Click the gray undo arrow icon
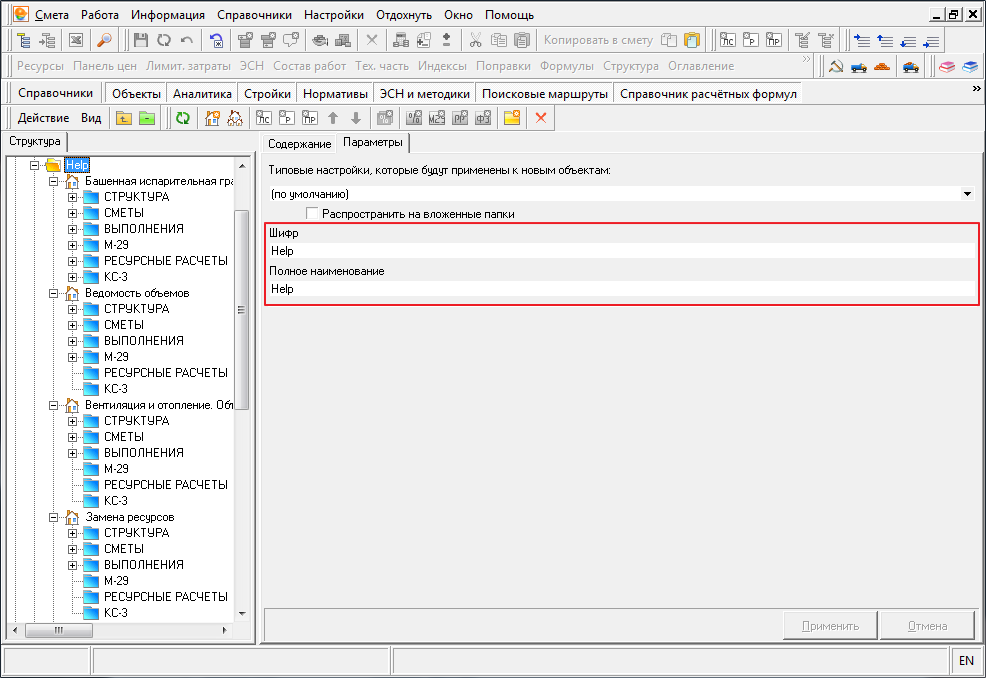The image size is (986, 678). (187, 40)
